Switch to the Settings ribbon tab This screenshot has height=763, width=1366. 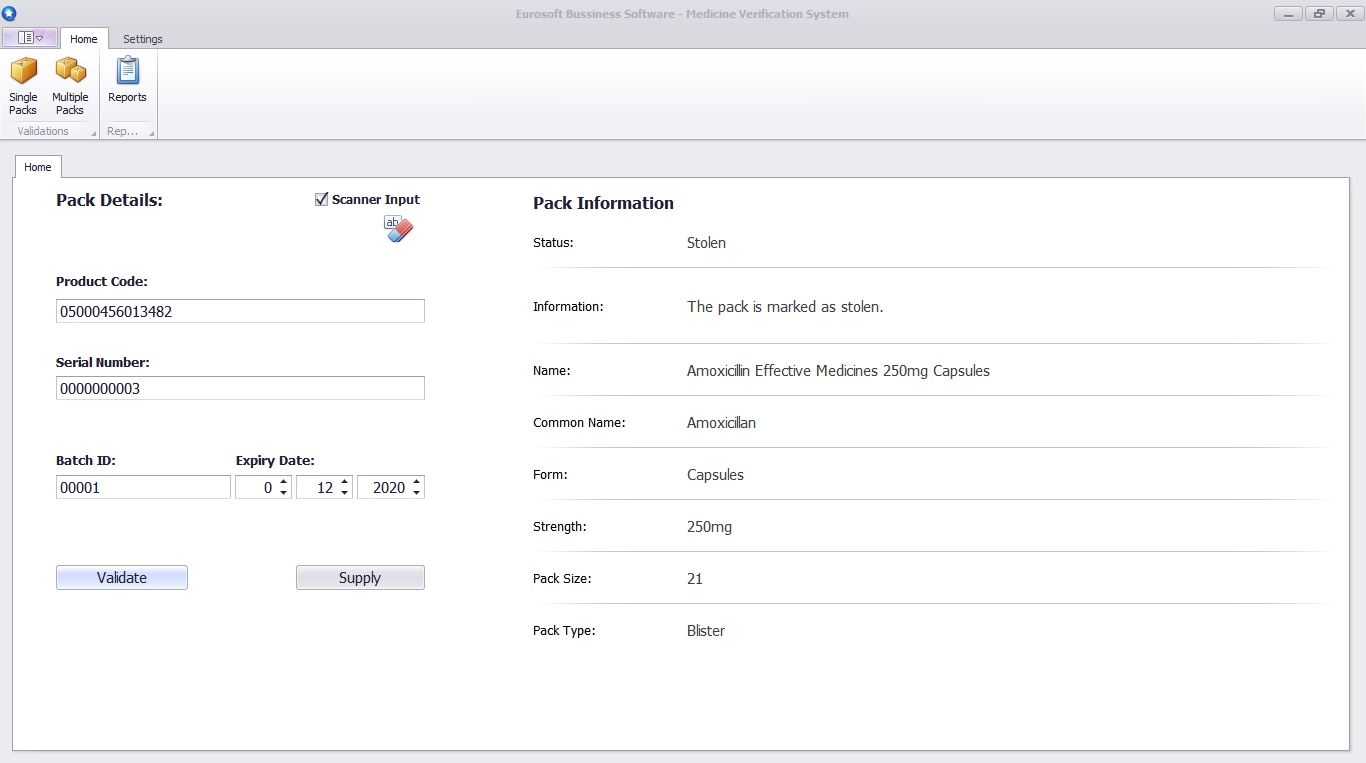[143, 39]
